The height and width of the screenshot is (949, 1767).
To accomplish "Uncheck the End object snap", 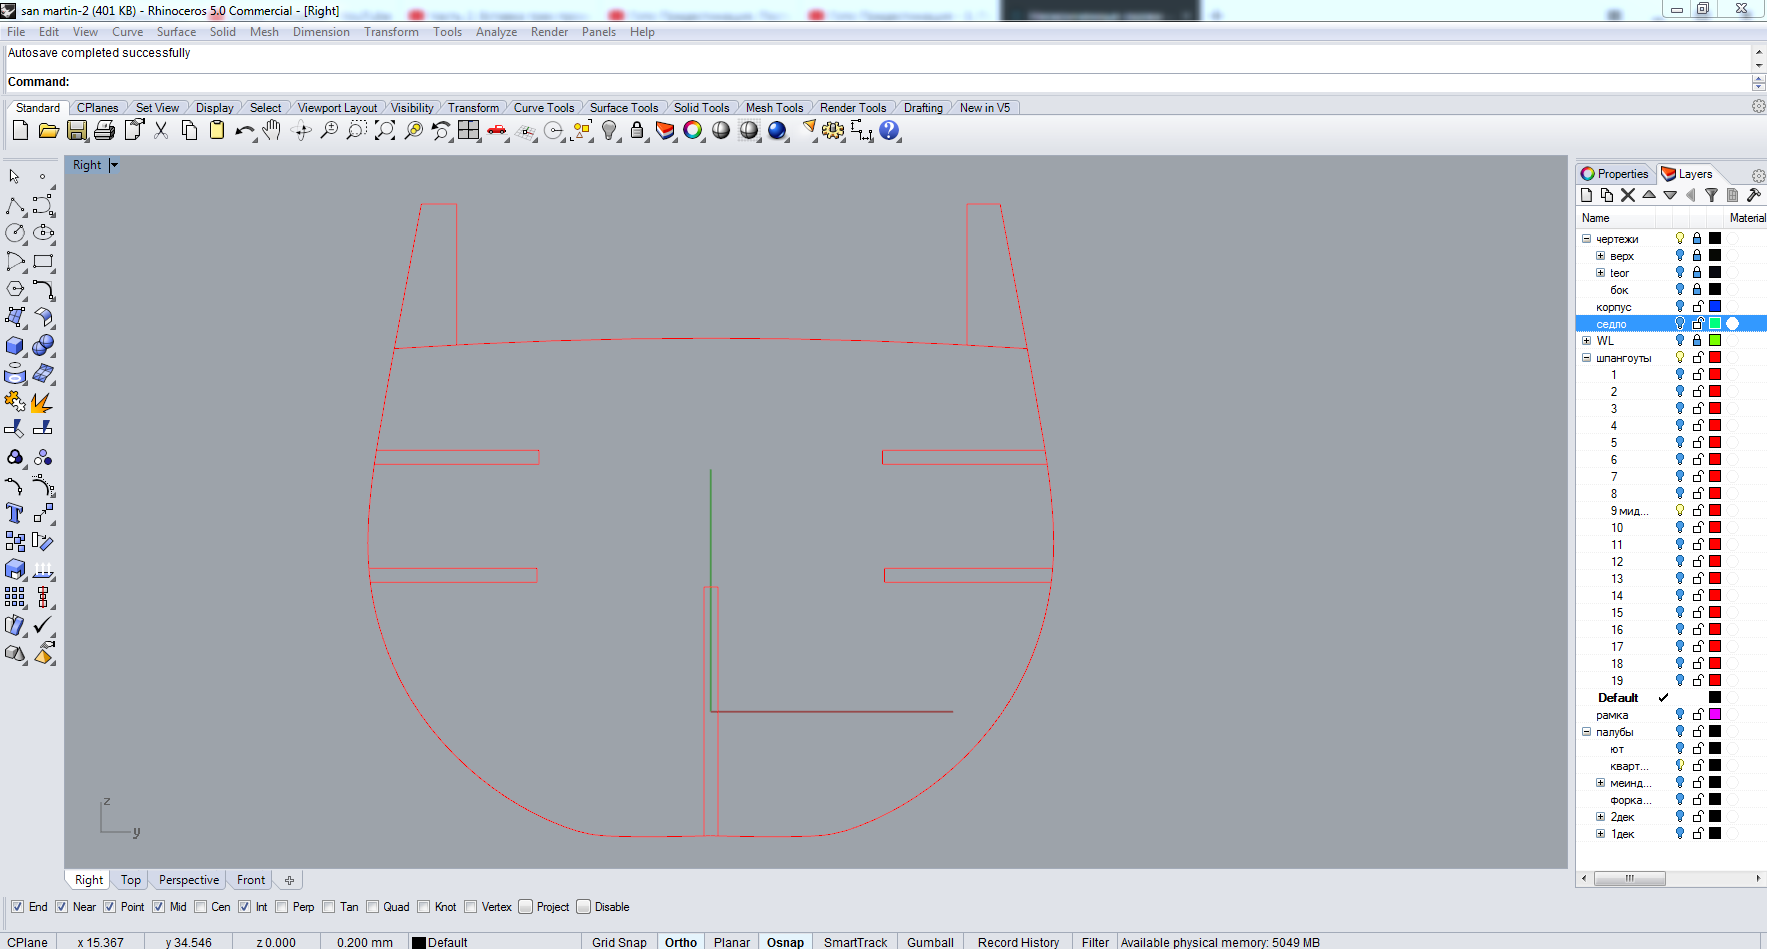I will point(17,907).
